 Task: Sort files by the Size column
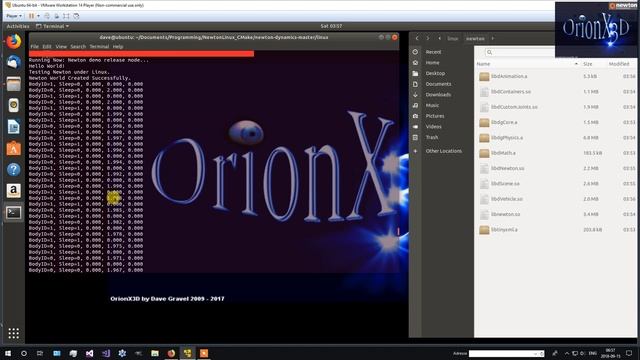click(588, 64)
